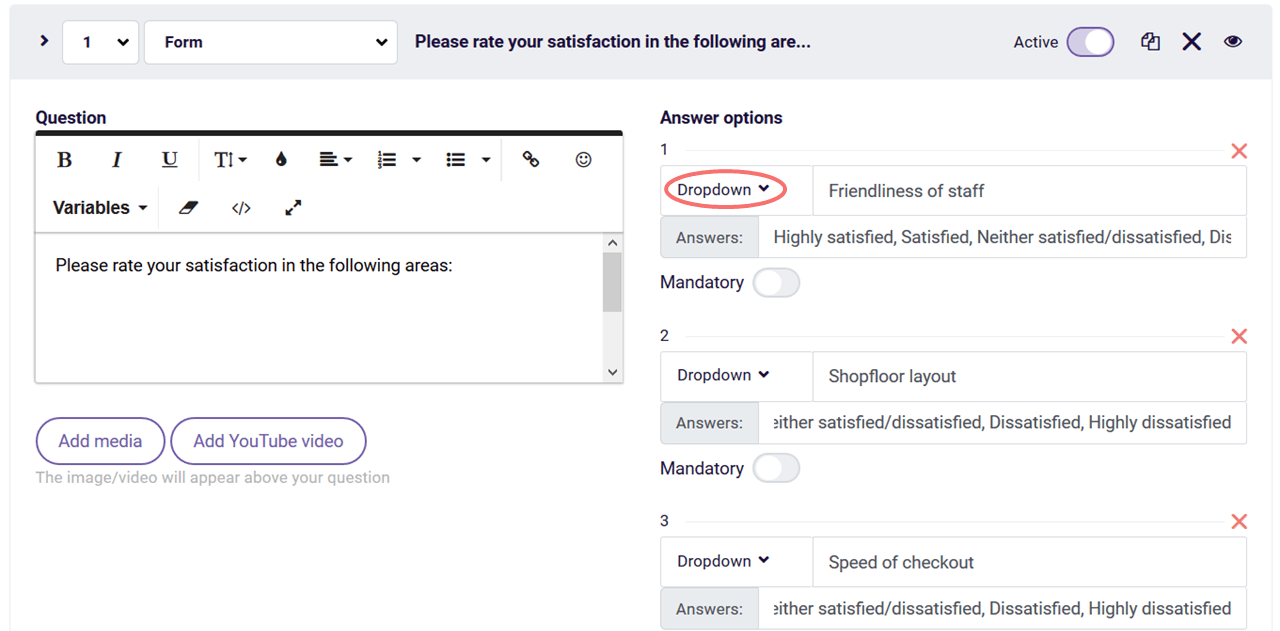This screenshot has width=1280, height=631.
Task: Enable Mandatory for Friendliness of staff
Action: coord(777,283)
